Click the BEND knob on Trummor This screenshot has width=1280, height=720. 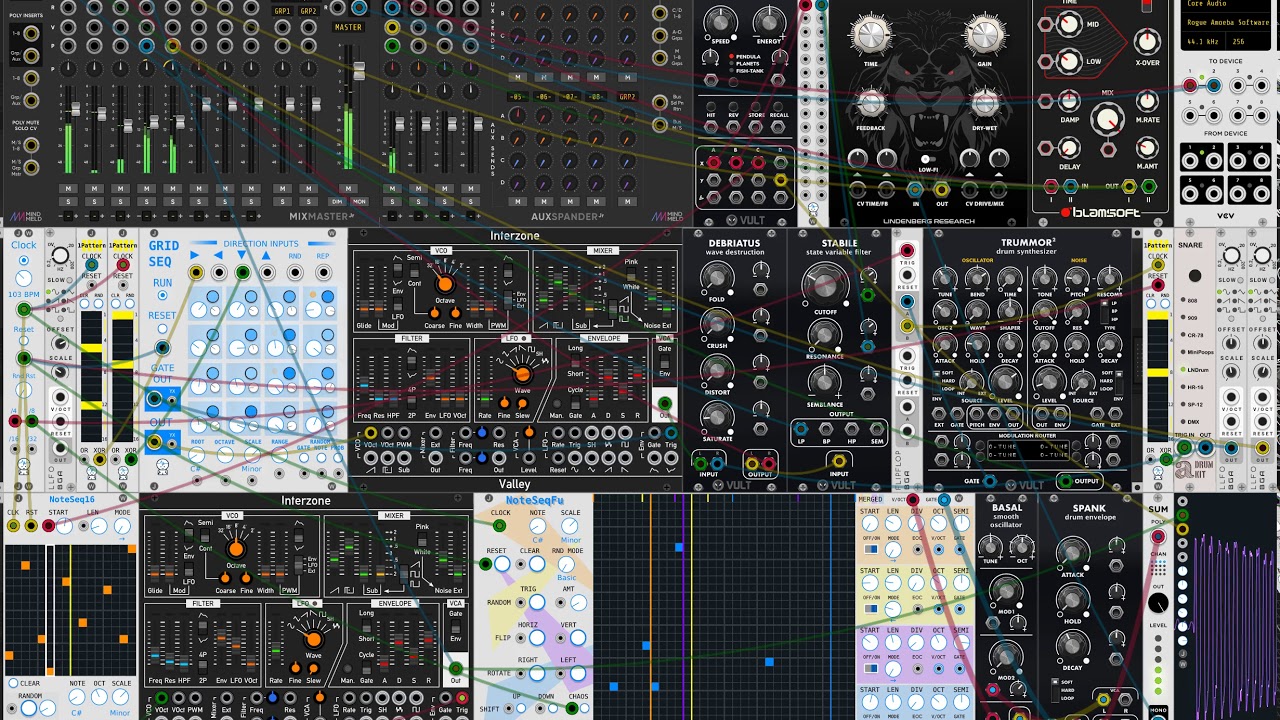pos(978,278)
